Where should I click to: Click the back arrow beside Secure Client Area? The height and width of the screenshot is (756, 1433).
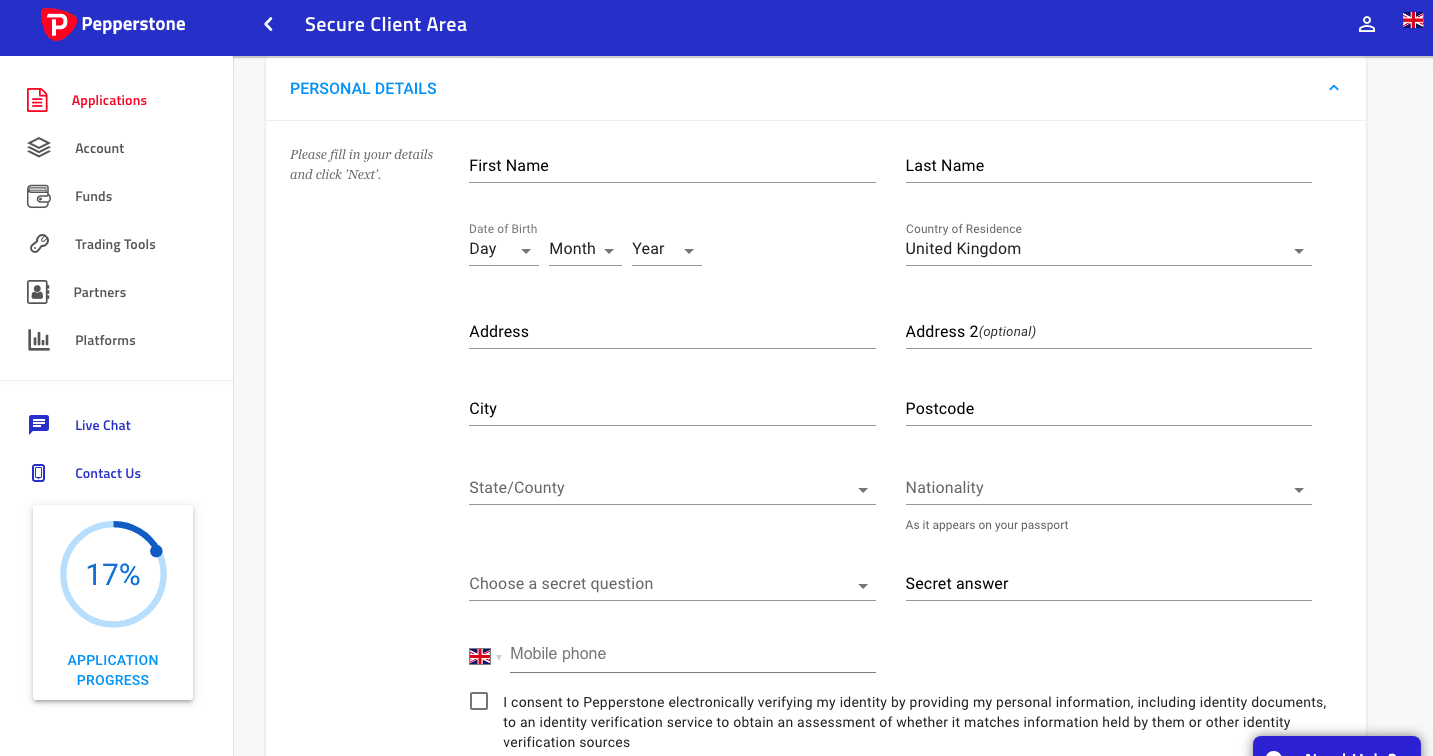coord(268,25)
